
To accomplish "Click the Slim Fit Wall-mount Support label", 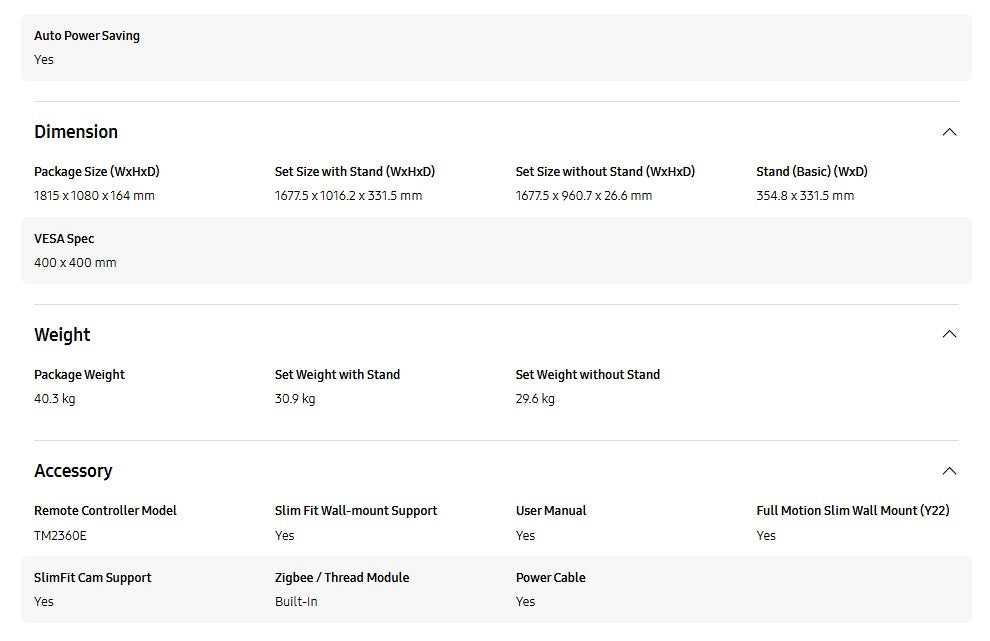I will tap(356, 511).
